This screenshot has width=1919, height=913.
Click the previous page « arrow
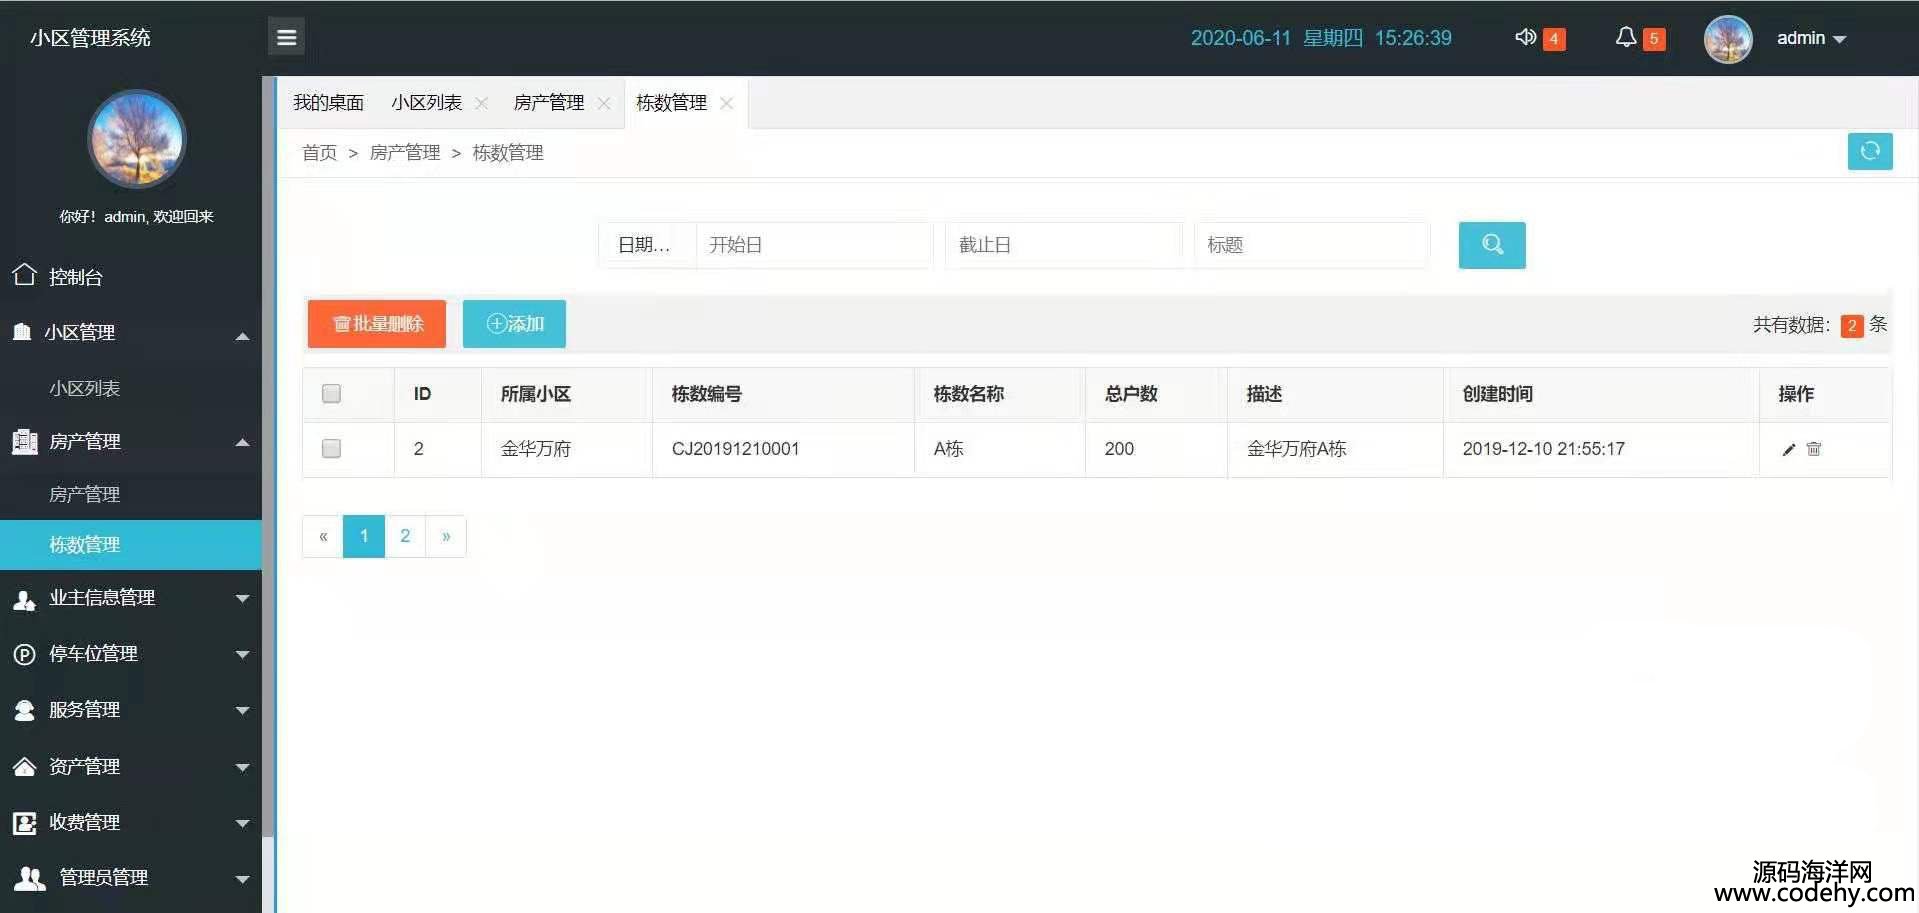coord(323,536)
